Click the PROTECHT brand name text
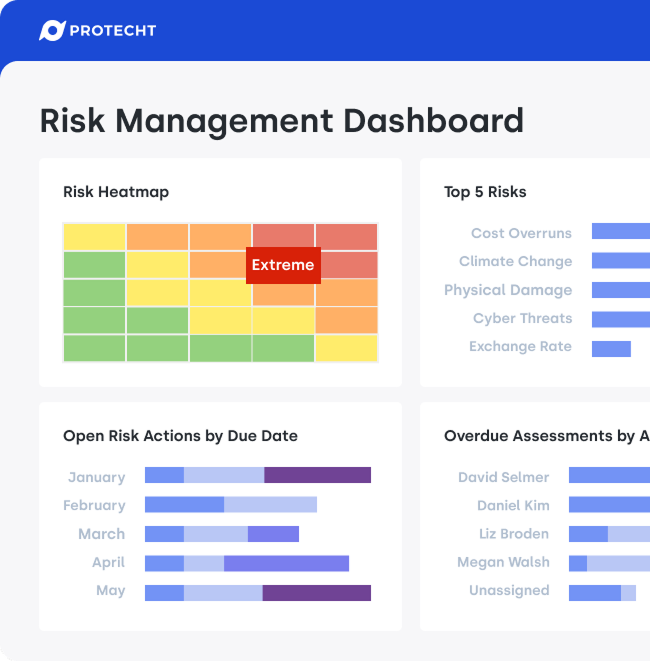650x661 pixels. tap(113, 31)
